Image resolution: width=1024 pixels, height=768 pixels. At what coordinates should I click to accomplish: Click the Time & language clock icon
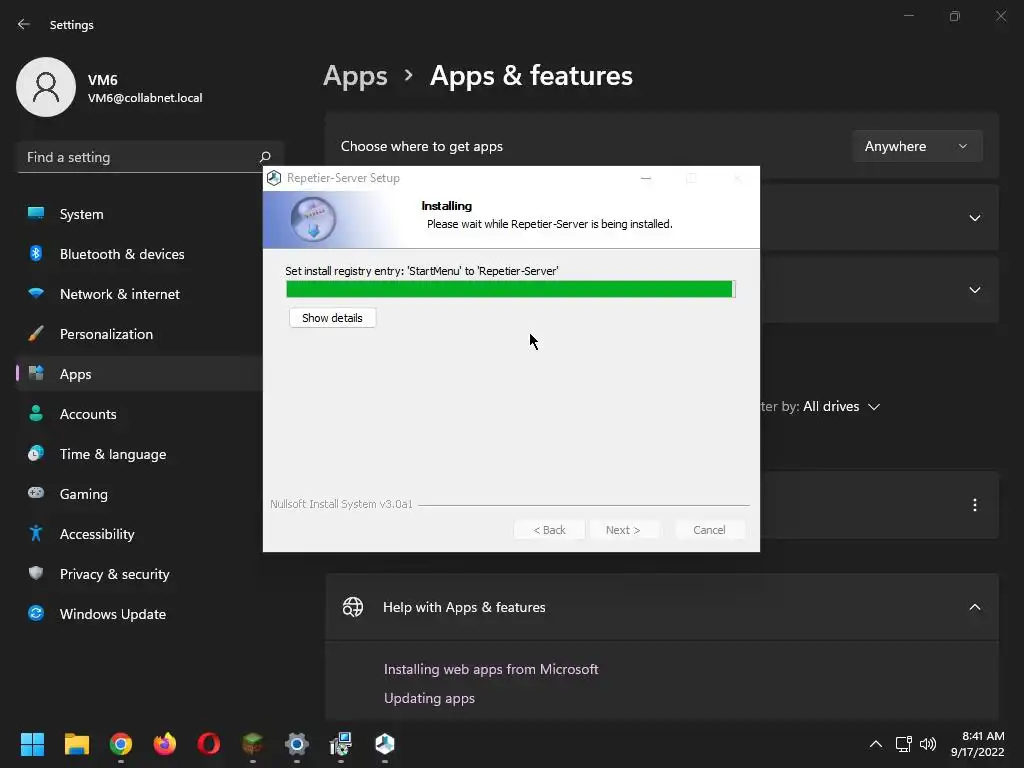36,453
